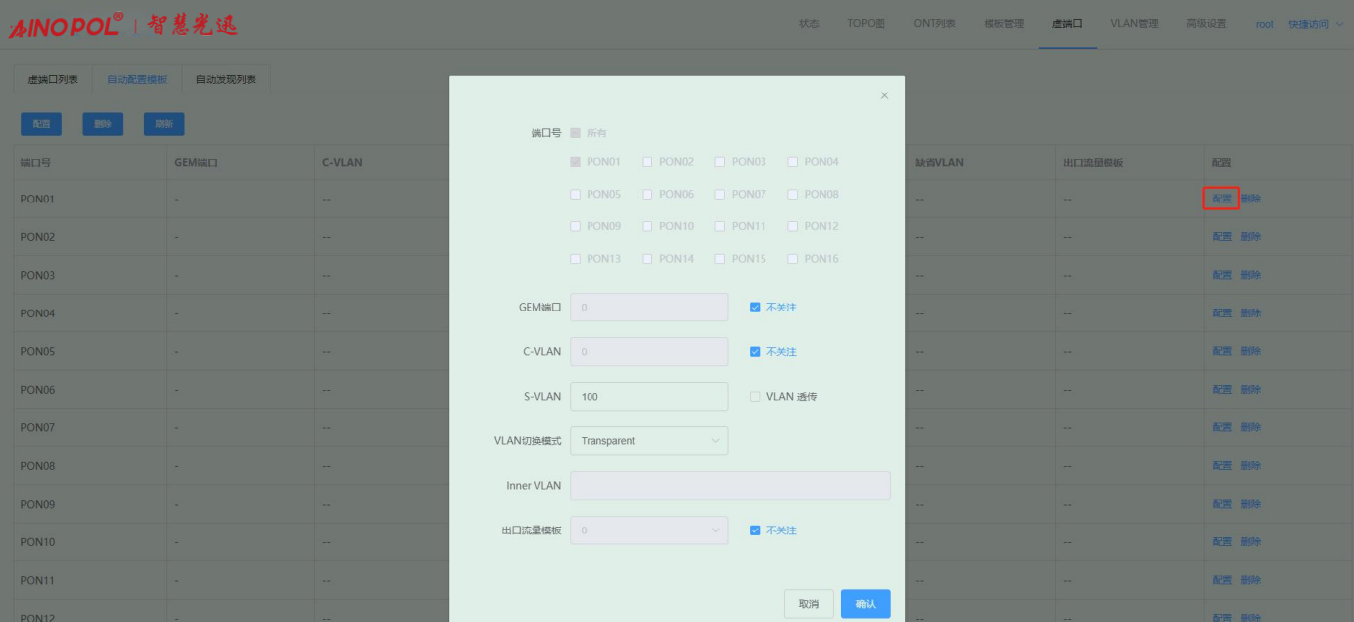Viewport: 1354px width, 622px height.
Task: Enable the VLAN 透传 checkbox
Action: coord(755,397)
